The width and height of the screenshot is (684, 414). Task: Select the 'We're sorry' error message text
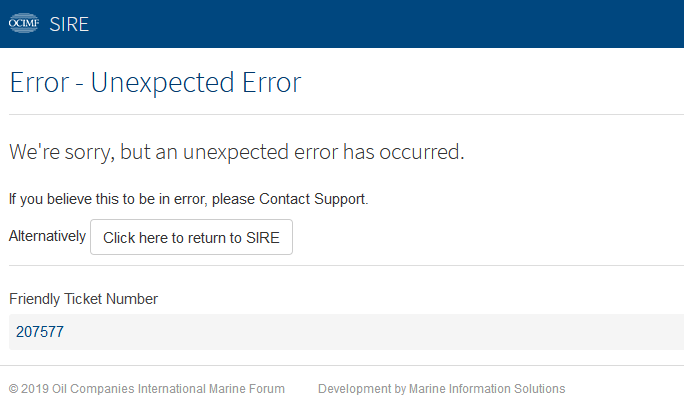(236, 152)
